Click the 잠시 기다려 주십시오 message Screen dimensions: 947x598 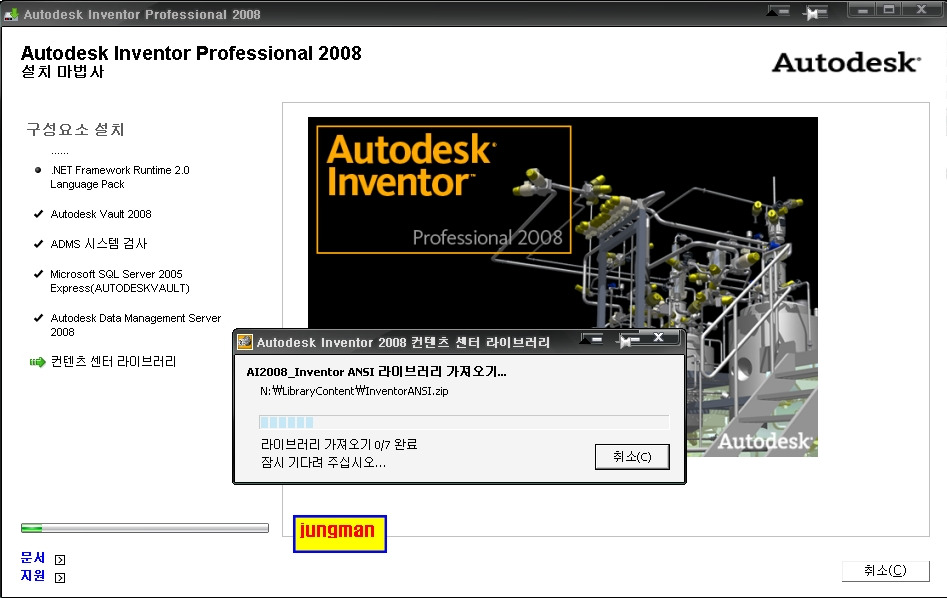pos(323,463)
